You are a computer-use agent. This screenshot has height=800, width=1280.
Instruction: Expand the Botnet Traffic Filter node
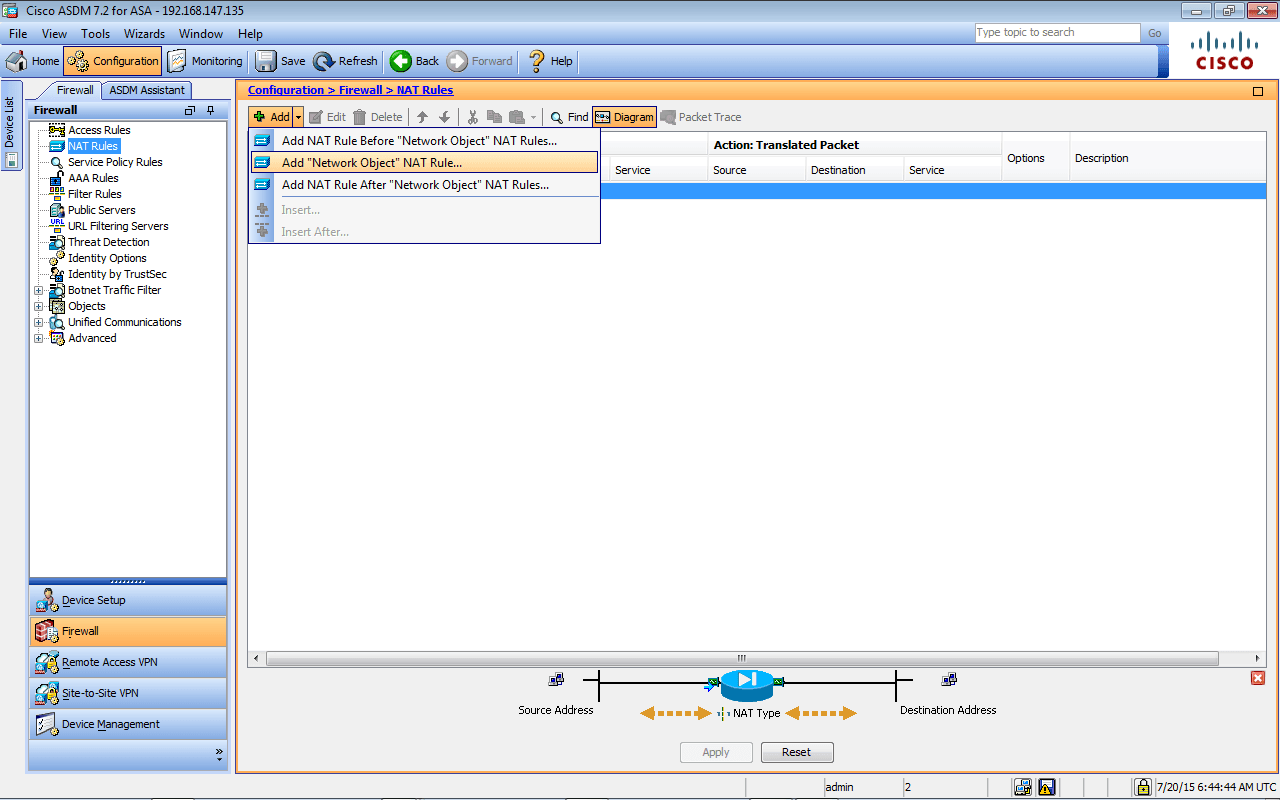click(x=39, y=291)
